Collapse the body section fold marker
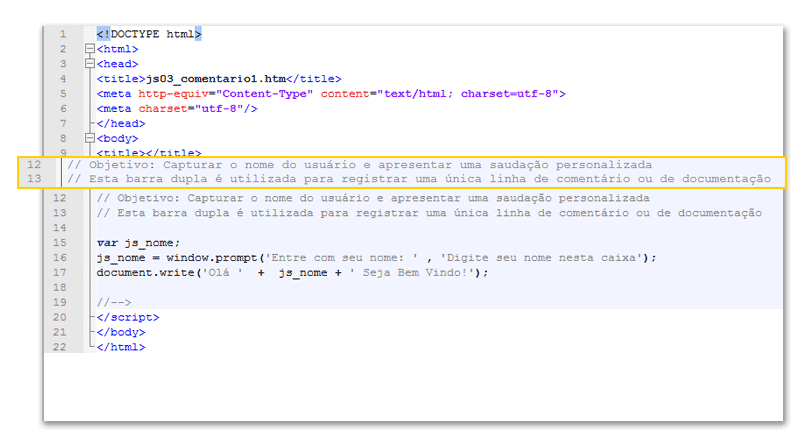Image resolution: width=805 pixels, height=442 pixels. coord(90,138)
